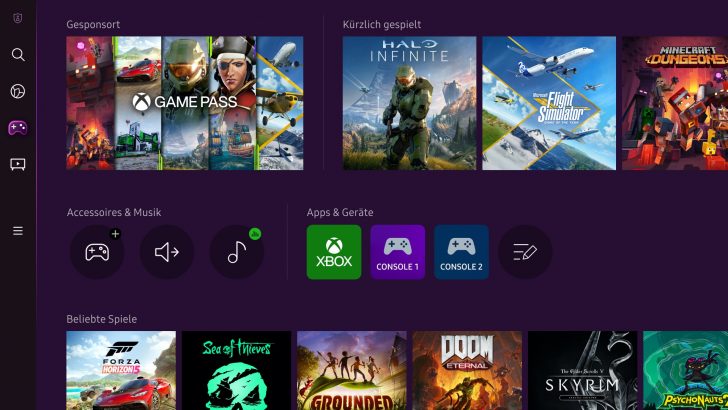
Task: Launch the green Xbox app
Action: click(x=334, y=252)
